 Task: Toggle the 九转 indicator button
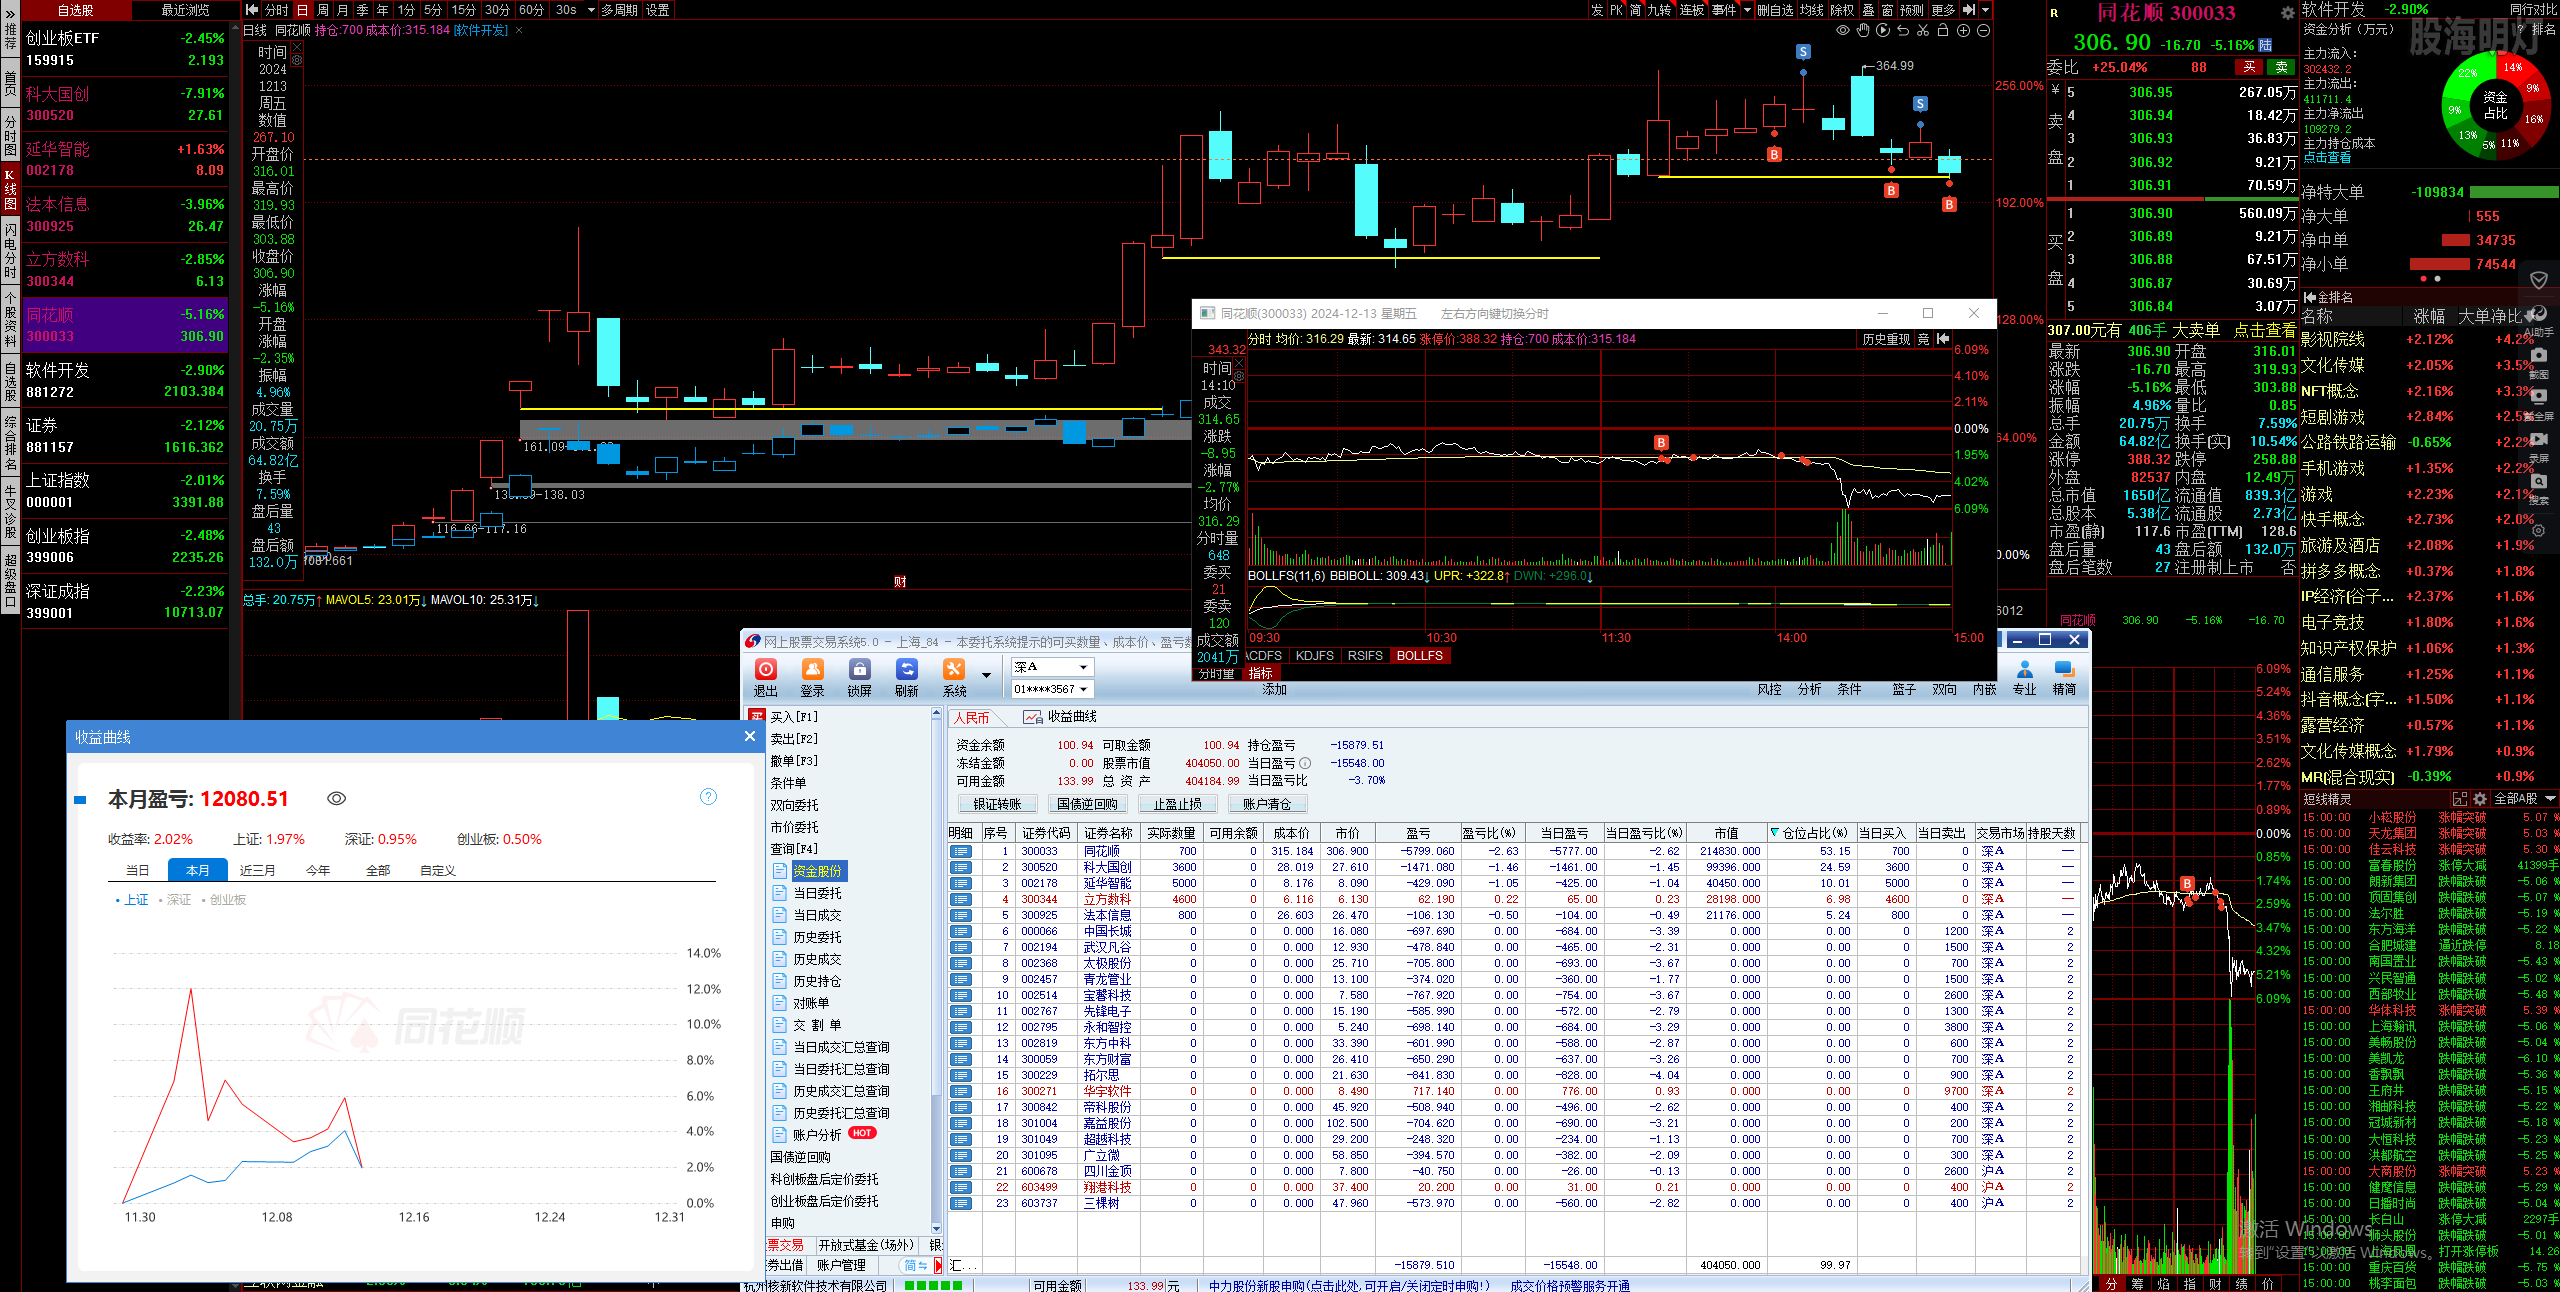tap(1660, 10)
